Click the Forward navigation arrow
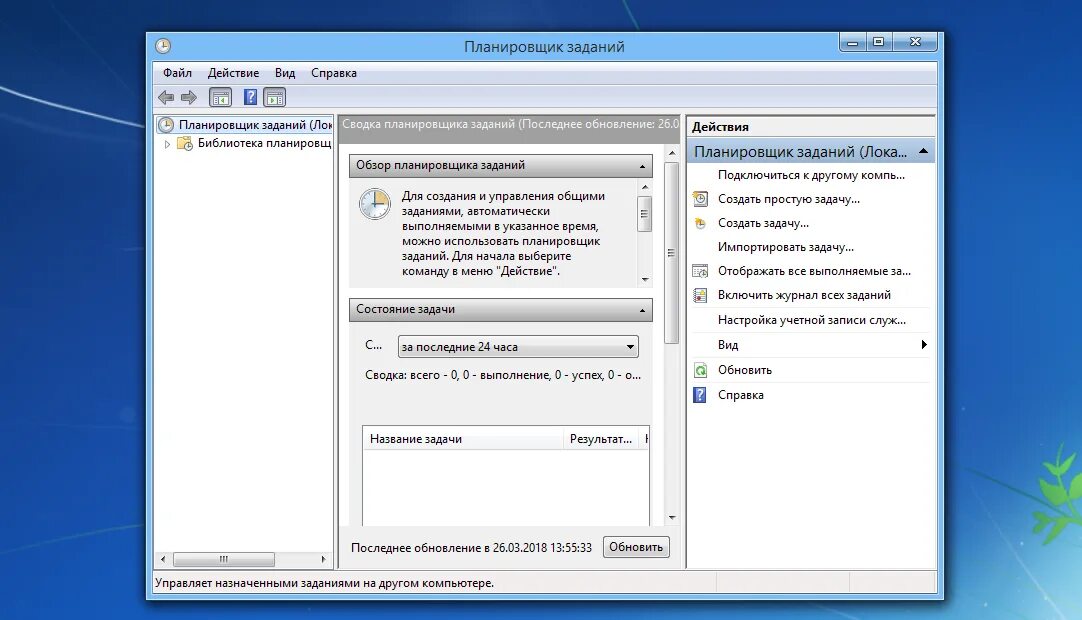 [x=188, y=96]
